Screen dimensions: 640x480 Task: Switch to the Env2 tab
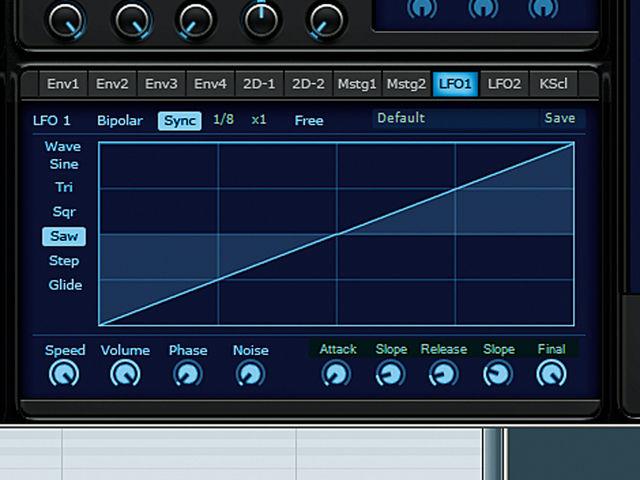(x=112, y=84)
